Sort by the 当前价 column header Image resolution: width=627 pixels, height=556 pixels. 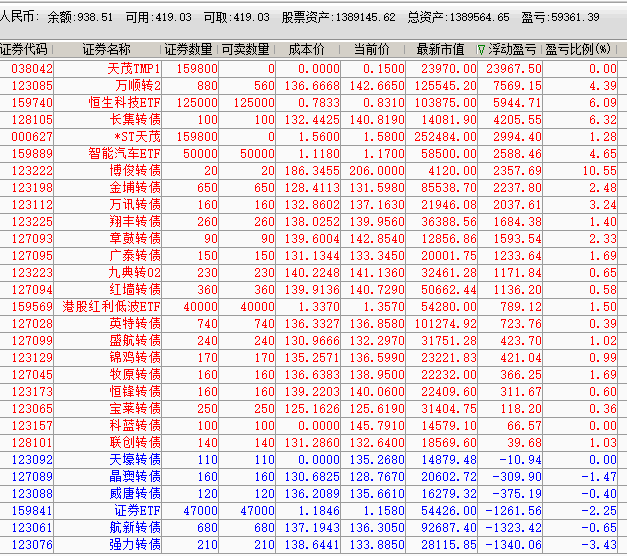tap(371, 50)
